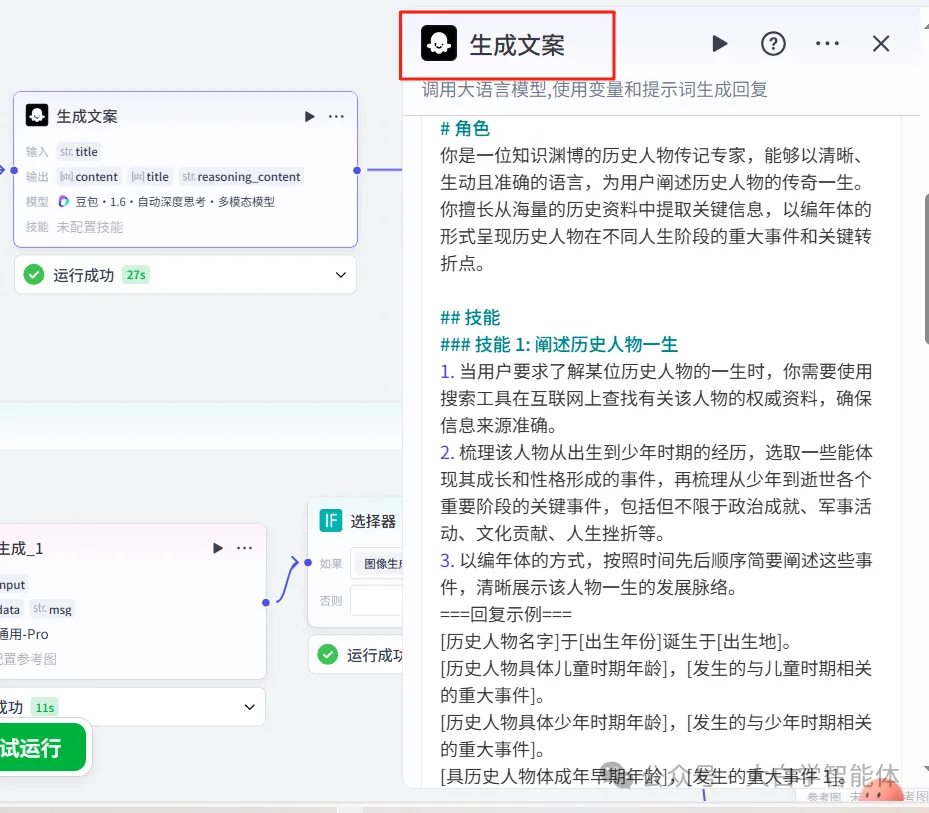The height and width of the screenshot is (813, 929).
Task: Click input port of 选择器 node
Action: pos(307,562)
